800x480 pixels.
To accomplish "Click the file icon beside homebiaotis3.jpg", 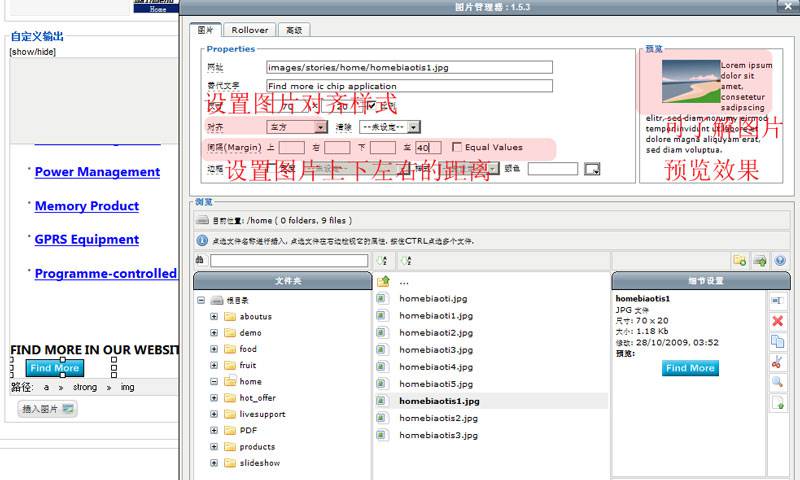I will click(381, 435).
